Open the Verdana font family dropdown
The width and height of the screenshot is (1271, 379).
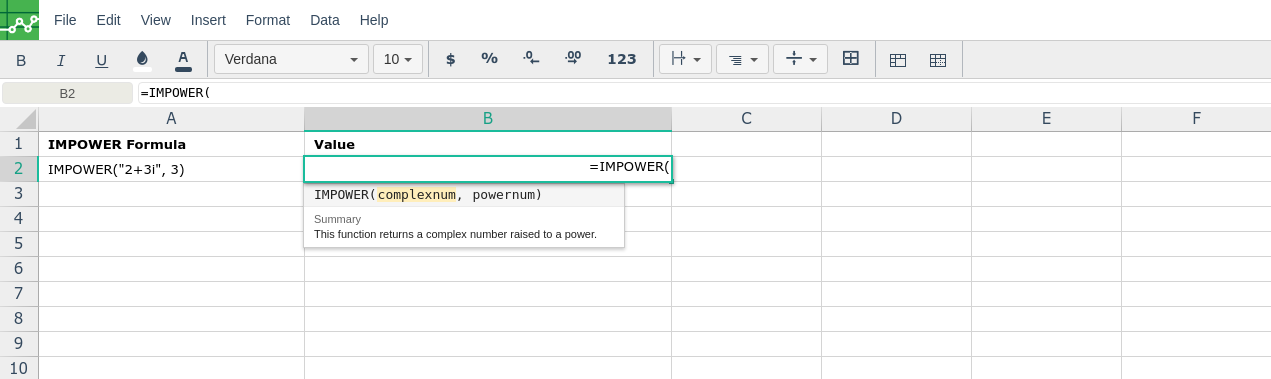pyautogui.click(x=291, y=59)
